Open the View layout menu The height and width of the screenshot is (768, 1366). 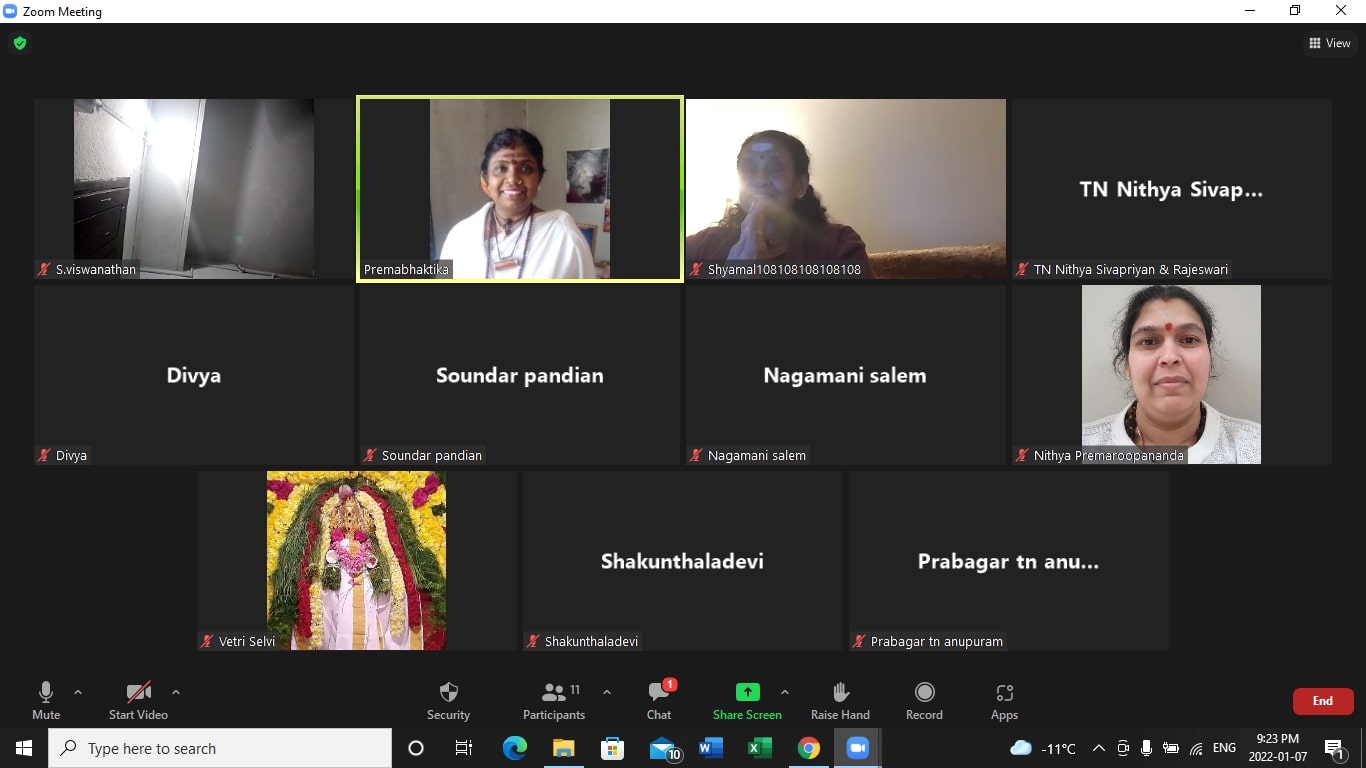(x=1329, y=43)
